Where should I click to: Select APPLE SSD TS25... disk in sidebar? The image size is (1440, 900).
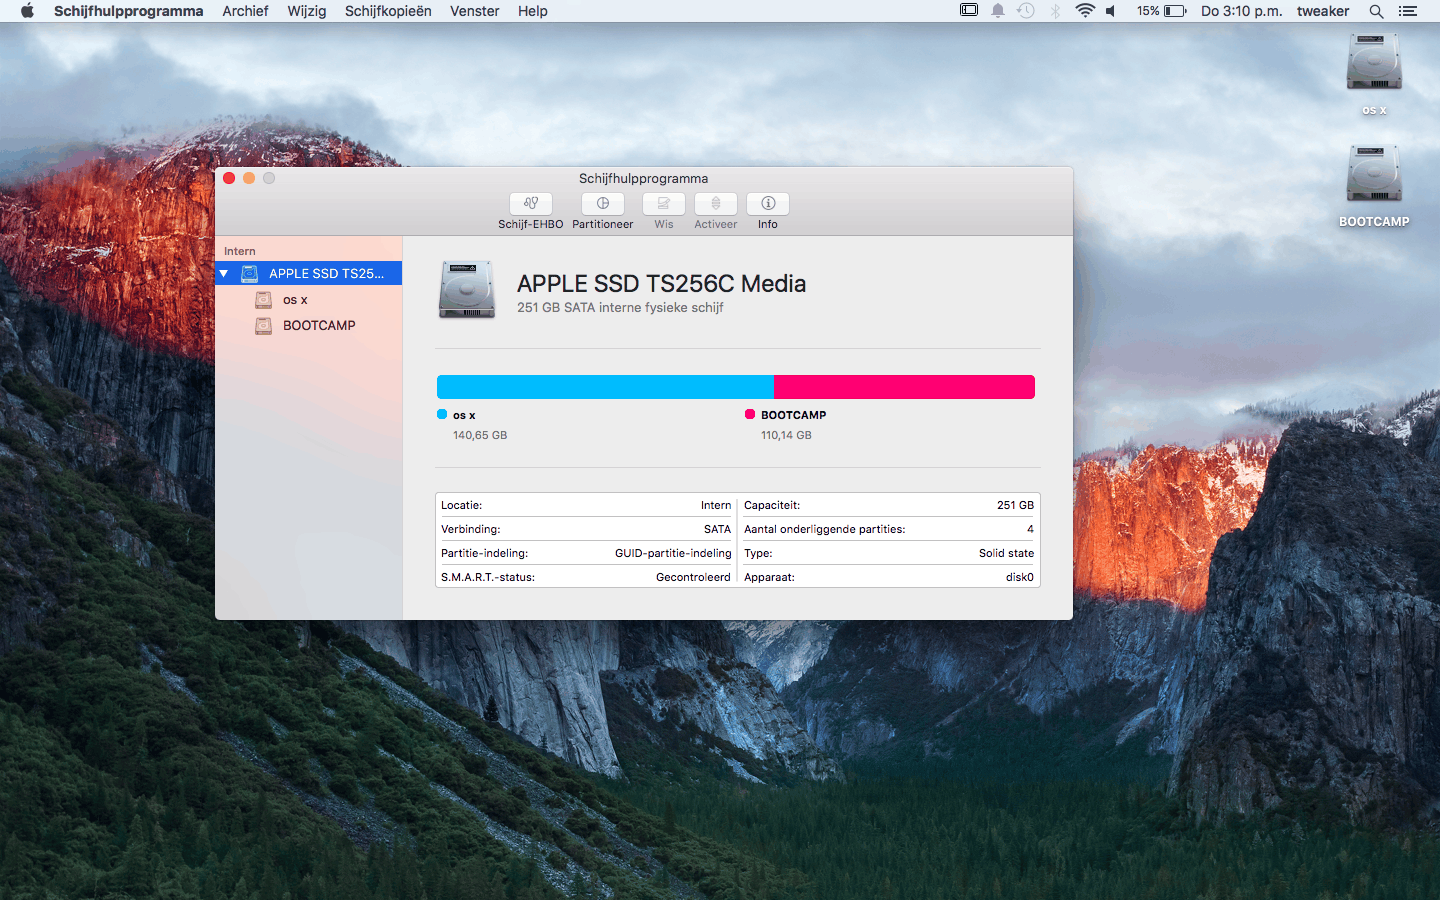(x=309, y=273)
